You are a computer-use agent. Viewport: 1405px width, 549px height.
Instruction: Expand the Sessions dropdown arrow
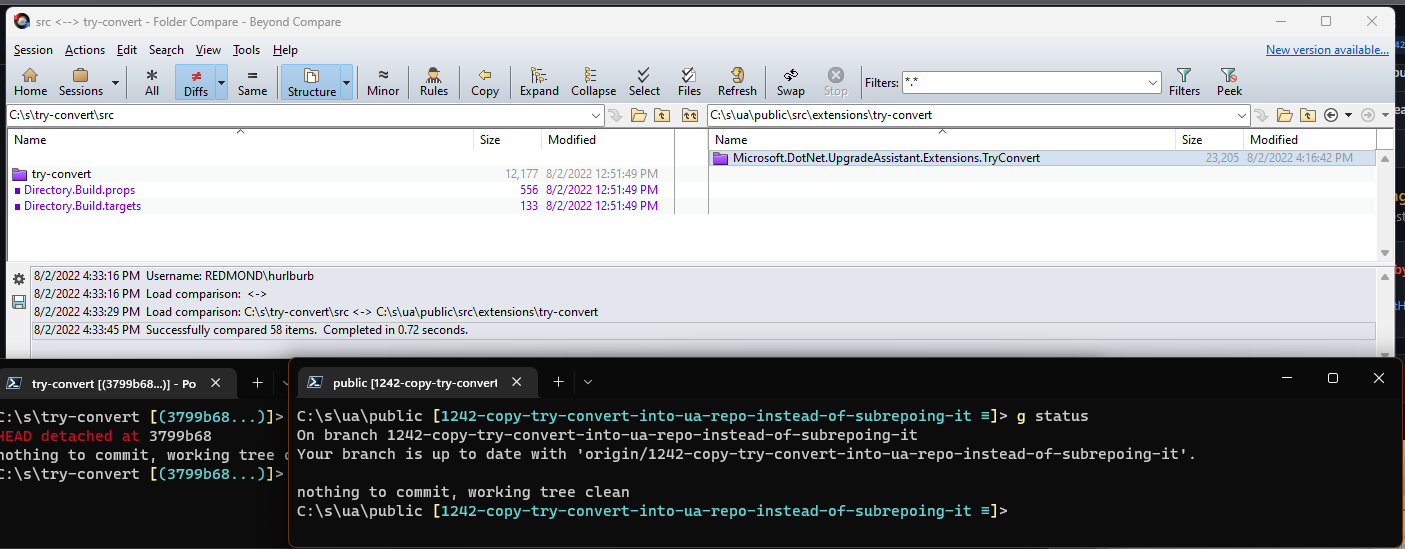point(115,82)
